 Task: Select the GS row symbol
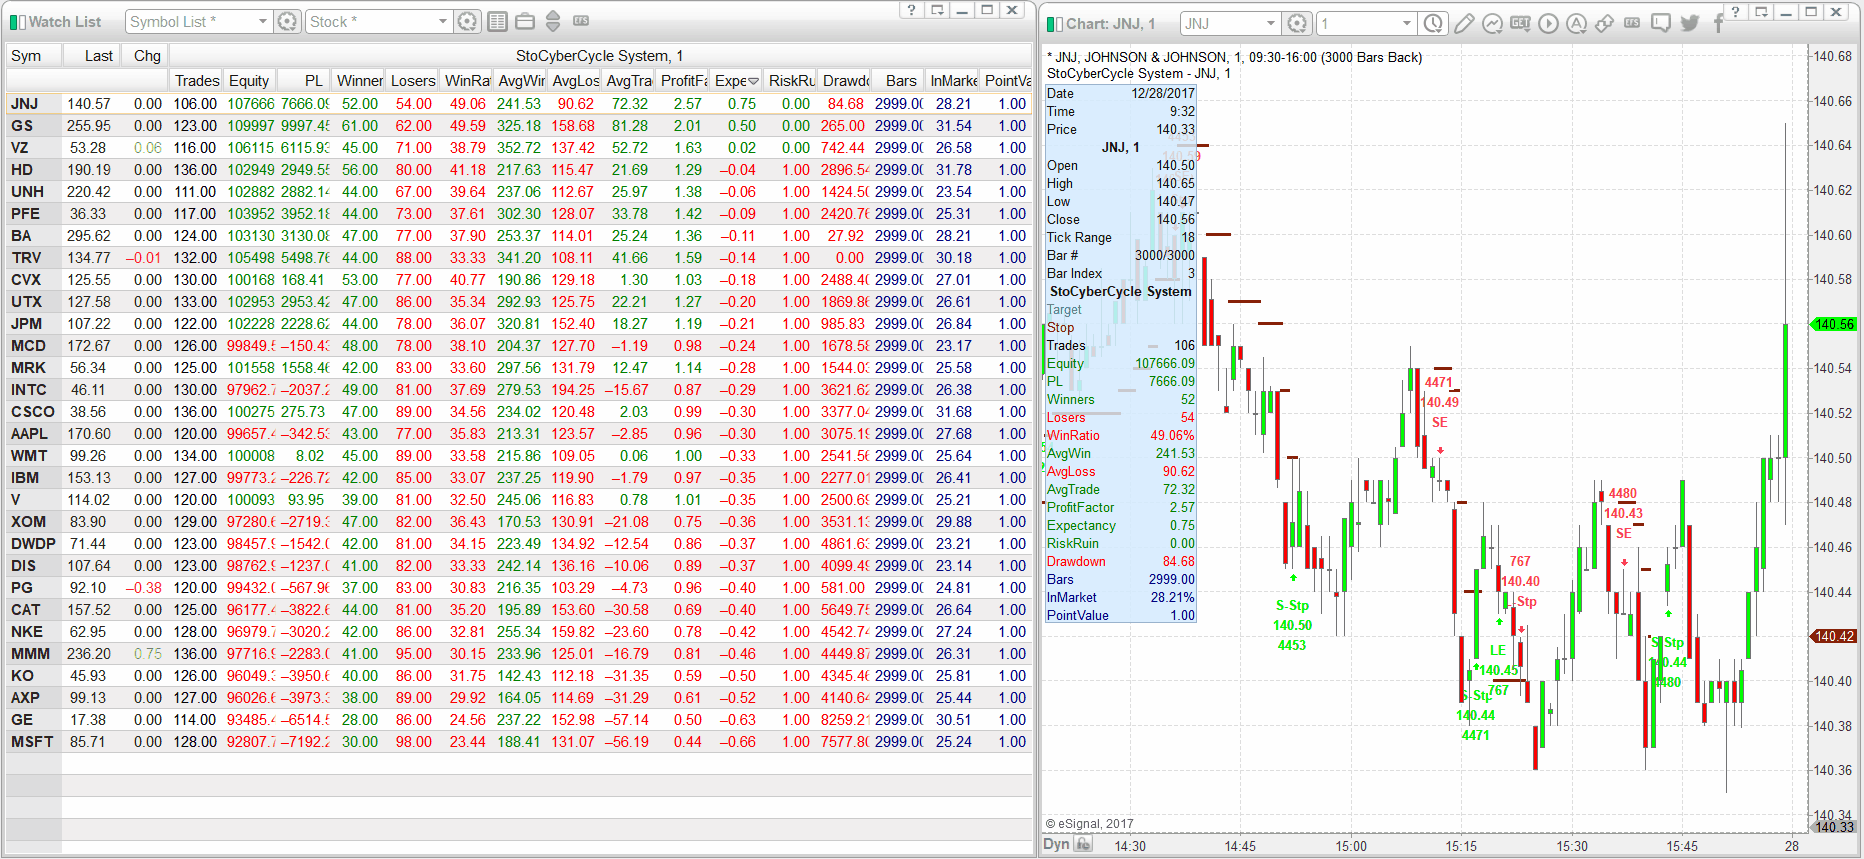click(x=22, y=126)
